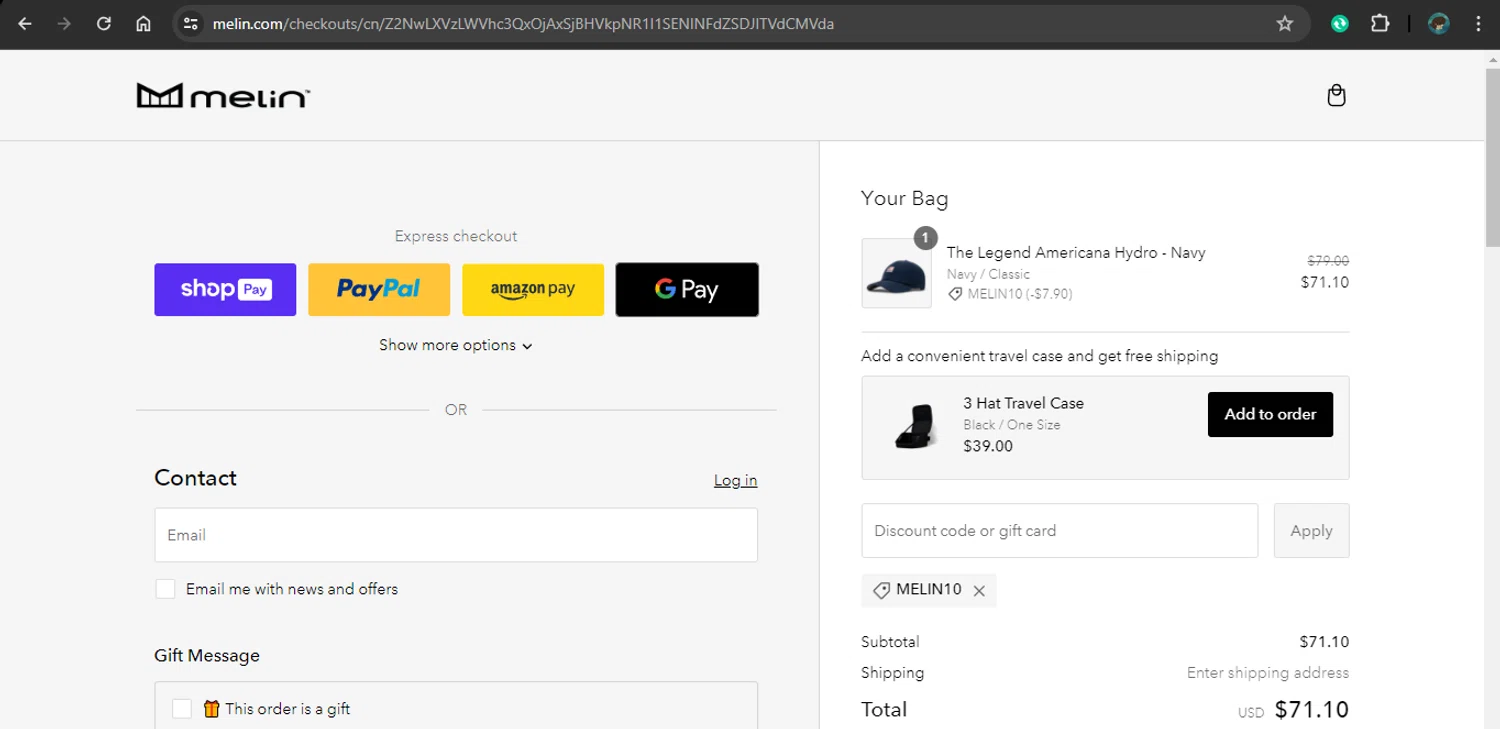This screenshot has width=1500, height=729.
Task: Click the 3 Hat Travel Case title
Action: pos(1023,403)
